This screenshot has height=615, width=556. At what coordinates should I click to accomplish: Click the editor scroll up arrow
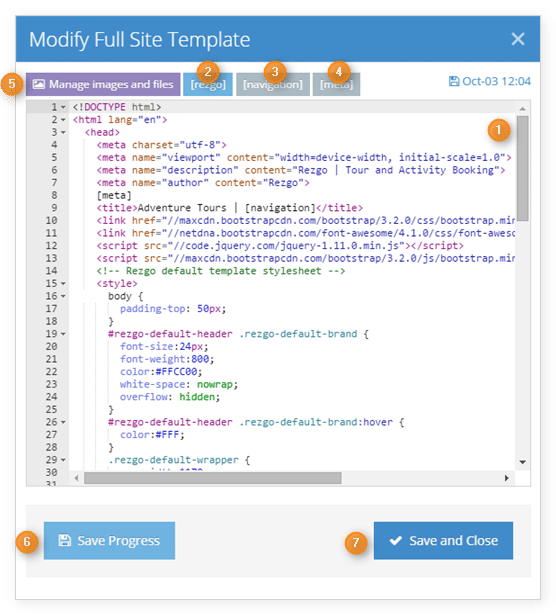(522, 108)
